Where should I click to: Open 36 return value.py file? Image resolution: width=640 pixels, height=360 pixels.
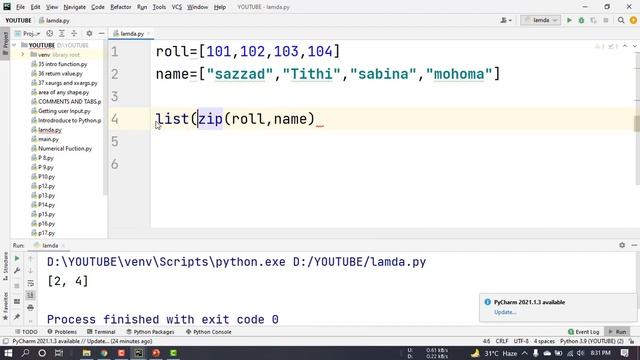coord(60,73)
